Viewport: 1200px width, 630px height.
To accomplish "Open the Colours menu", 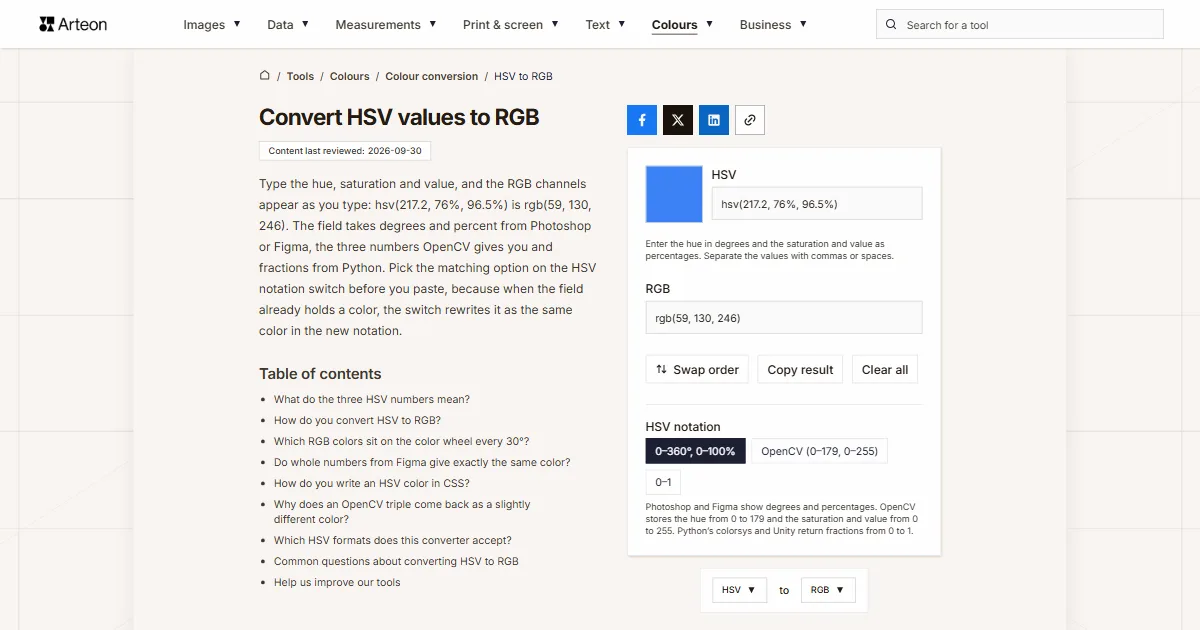I will pyautogui.click(x=682, y=25).
